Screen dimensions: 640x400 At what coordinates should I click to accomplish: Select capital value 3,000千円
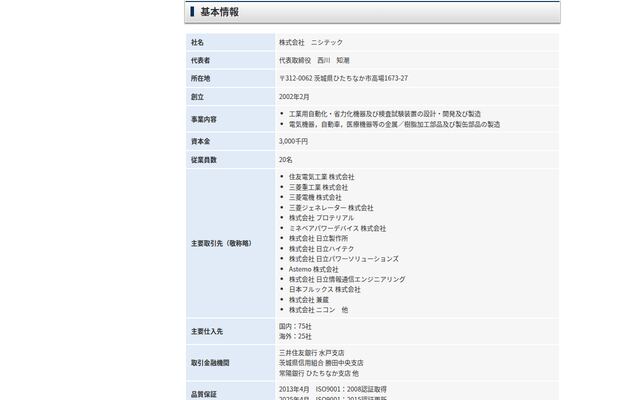click(x=293, y=142)
